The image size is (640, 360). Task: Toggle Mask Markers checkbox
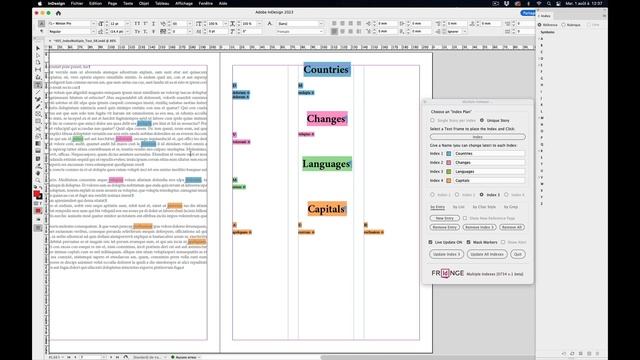(x=469, y=242)
